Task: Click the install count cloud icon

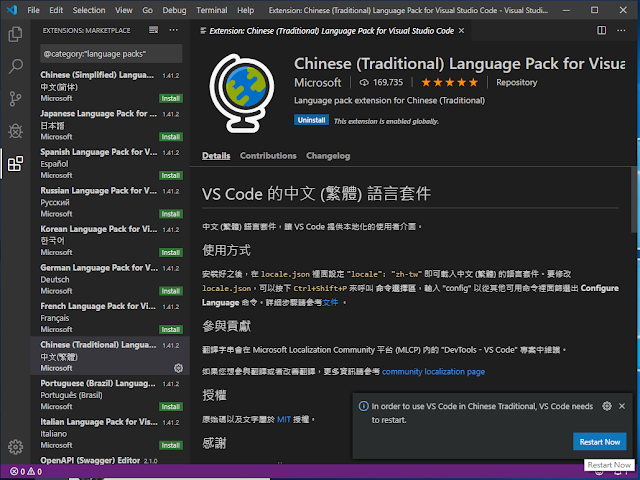Action: 364,82
